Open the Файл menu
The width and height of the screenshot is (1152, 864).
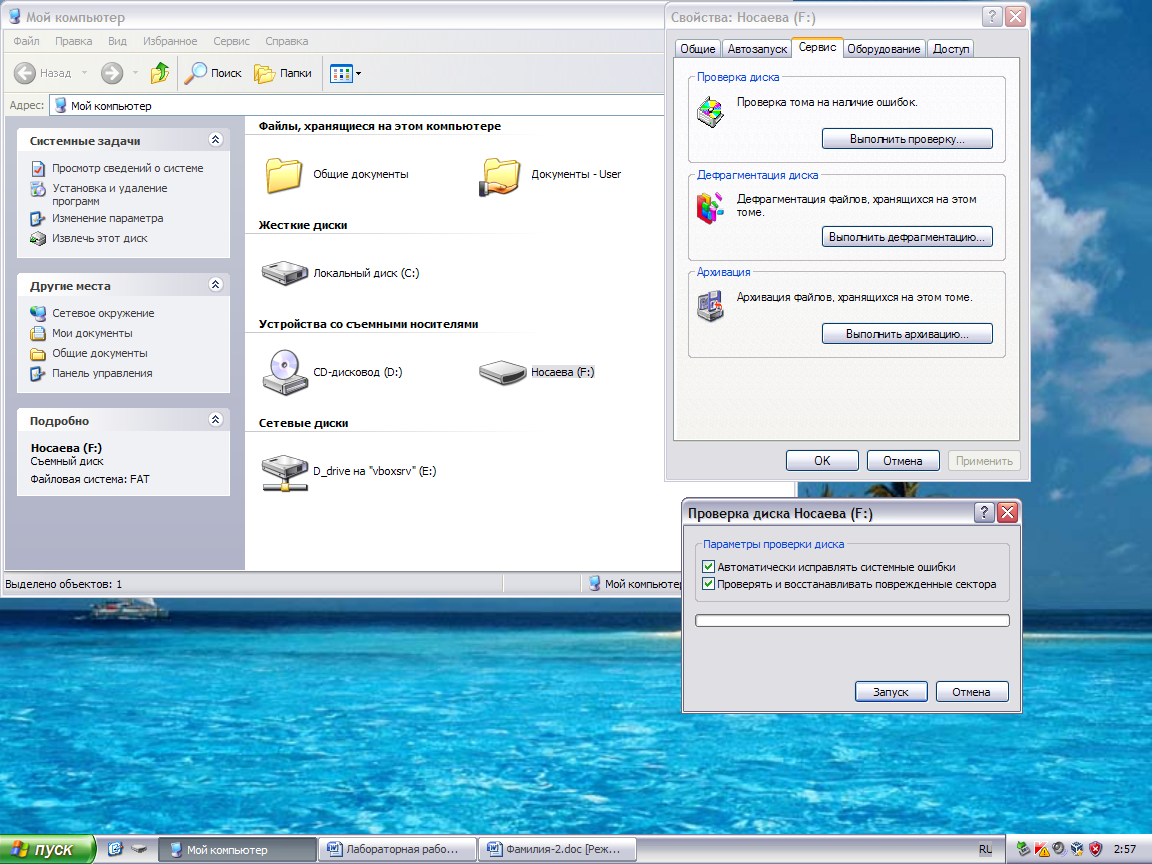click(26, 41)
